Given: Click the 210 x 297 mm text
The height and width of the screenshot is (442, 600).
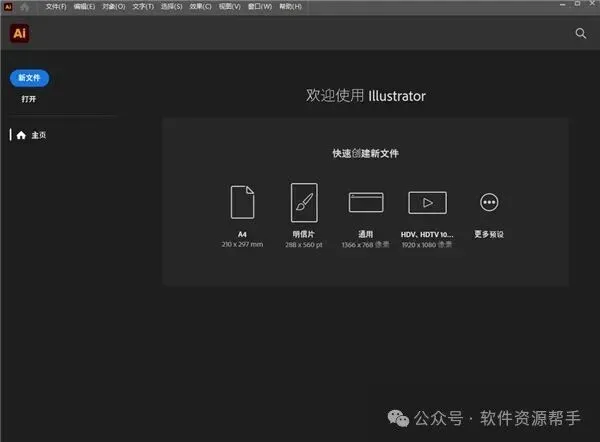Looking at the screenshot, I should pos(242,244).
